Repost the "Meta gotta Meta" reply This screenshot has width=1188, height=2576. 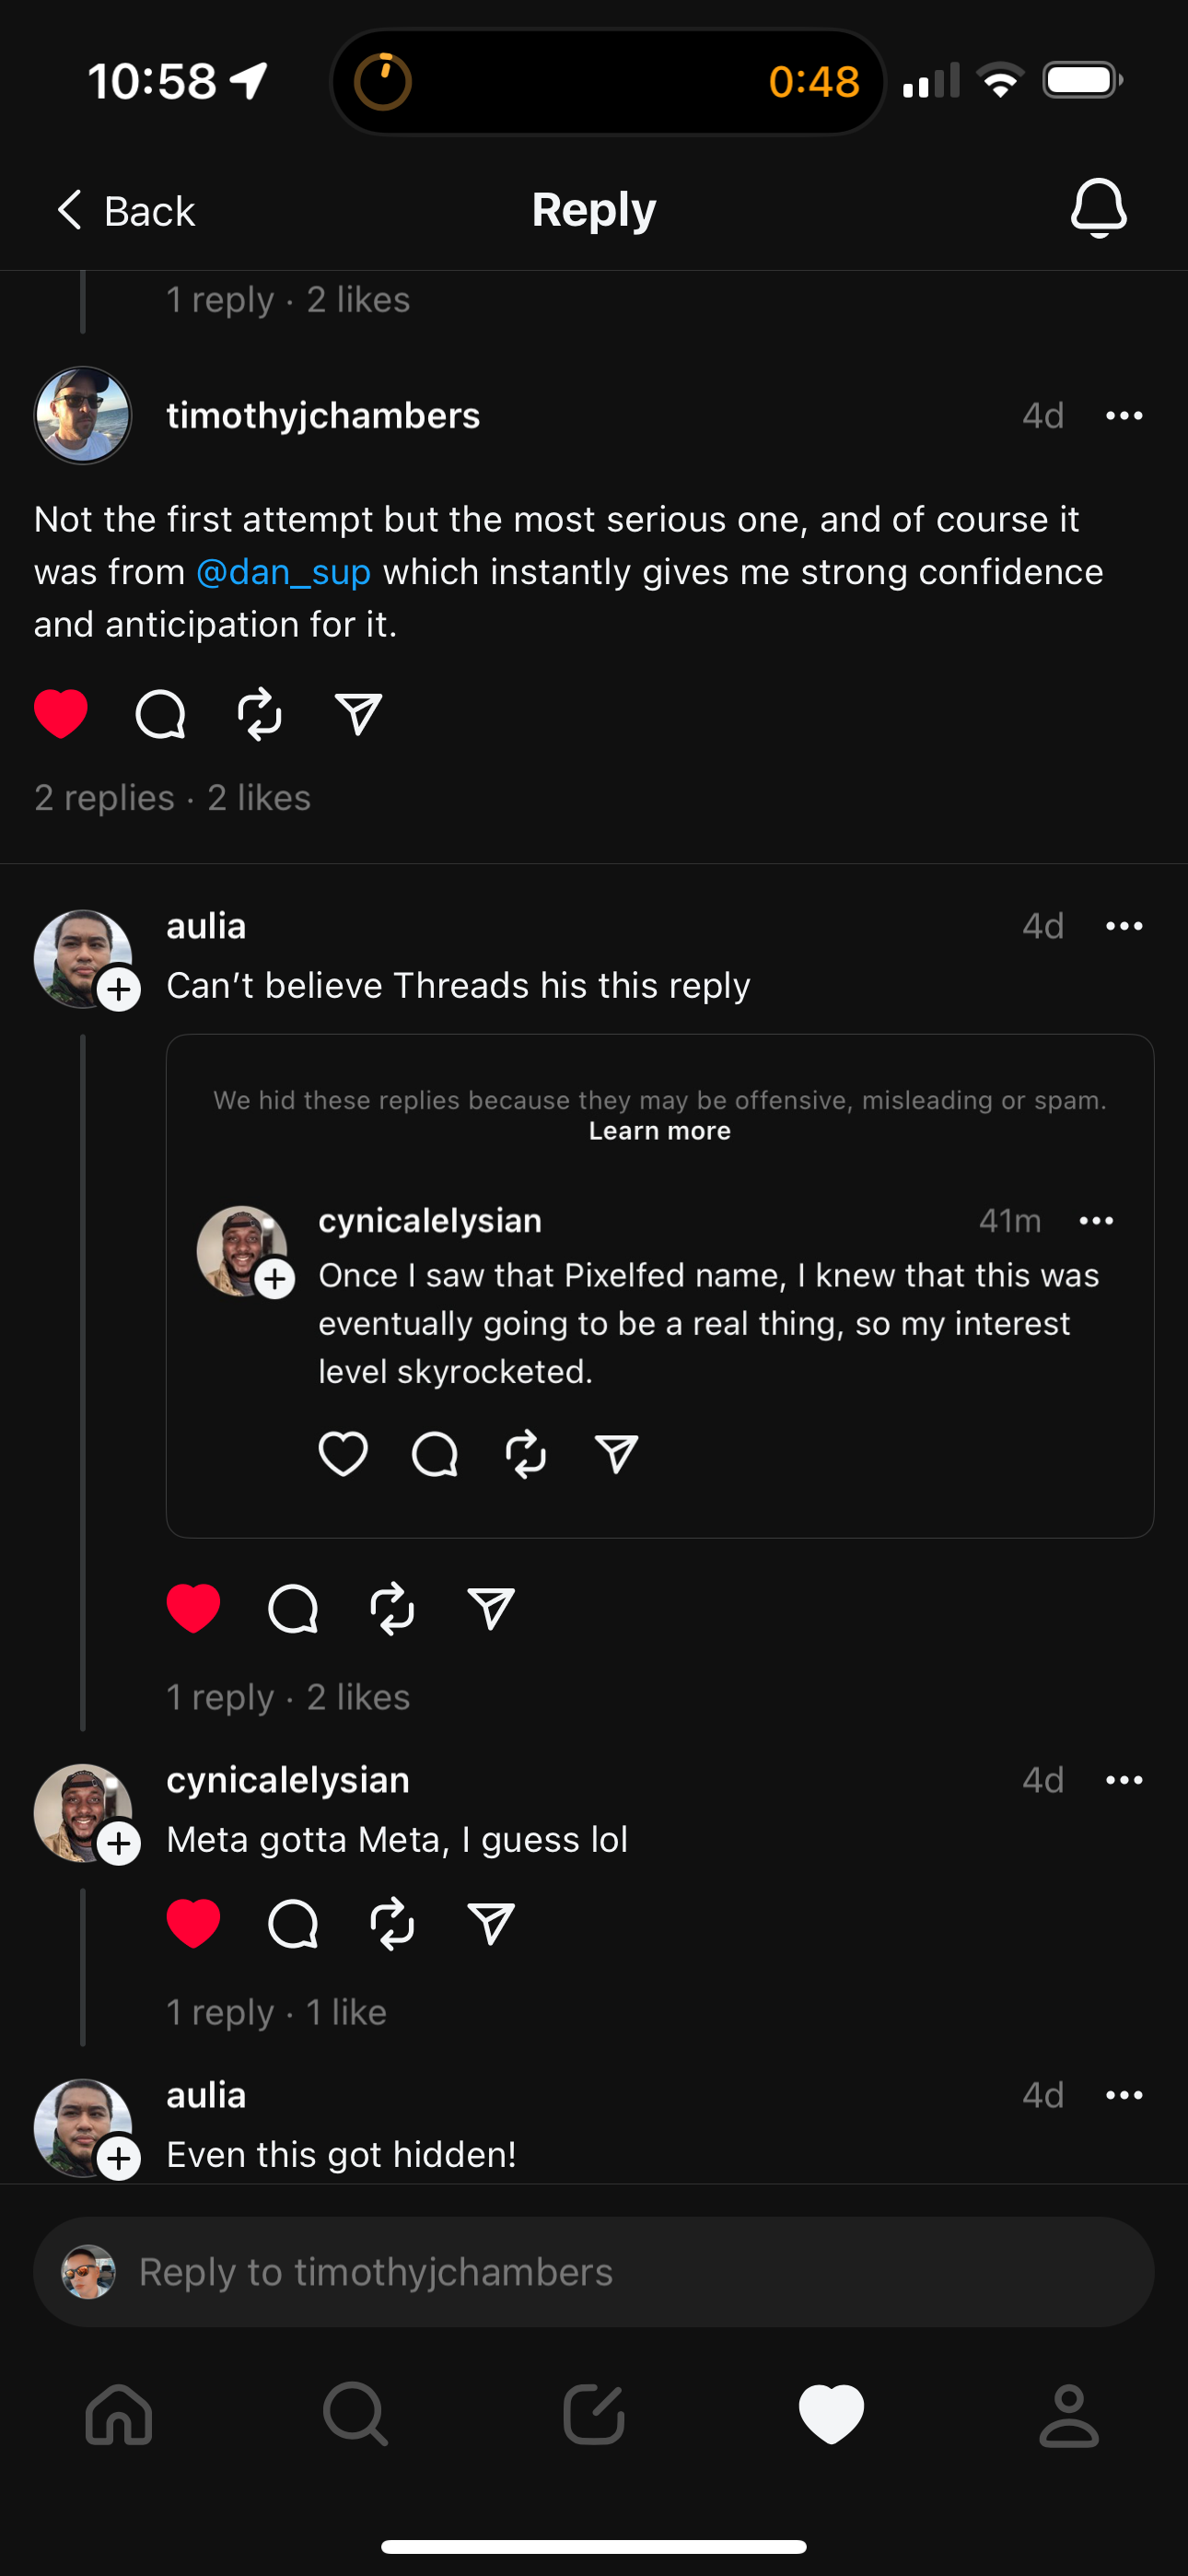point(392,1923)
